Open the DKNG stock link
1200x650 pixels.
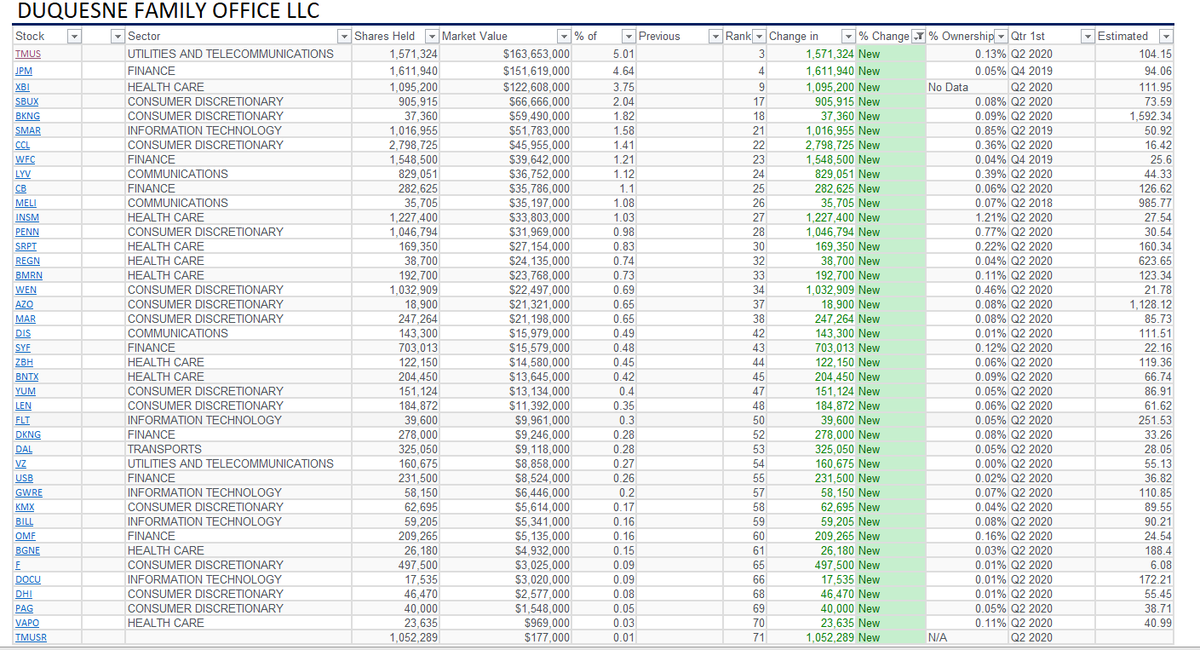pos(27,434)
